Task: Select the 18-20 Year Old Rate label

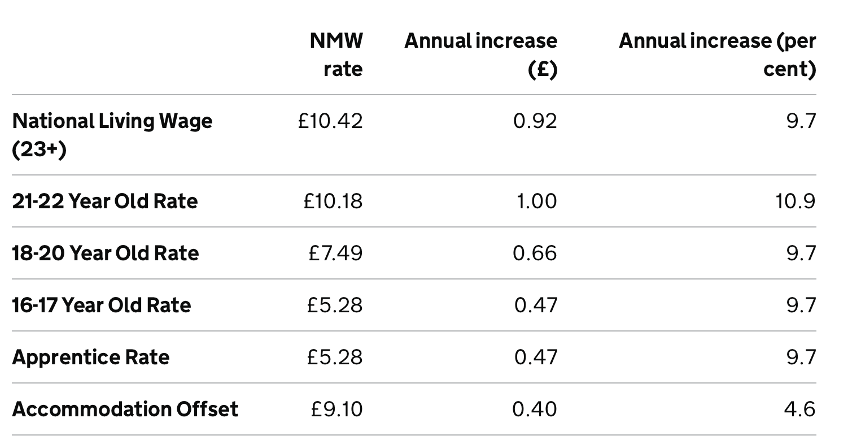Action: point(105,253)
